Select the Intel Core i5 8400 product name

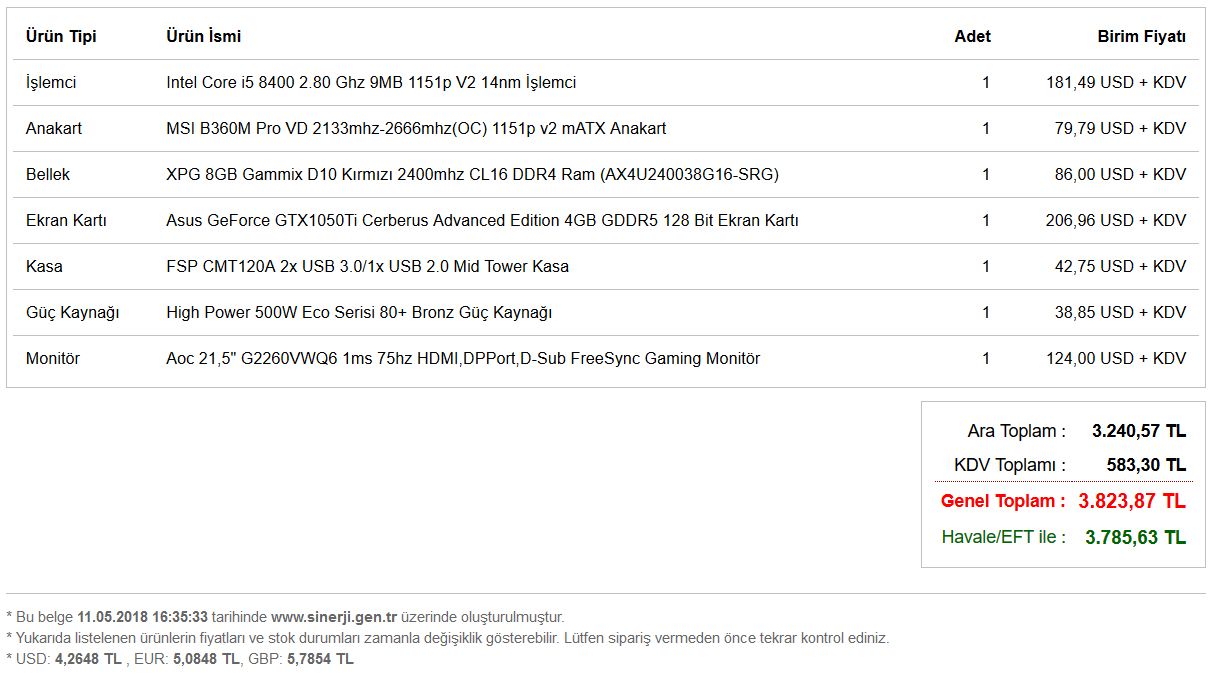(x=371, y=82)
